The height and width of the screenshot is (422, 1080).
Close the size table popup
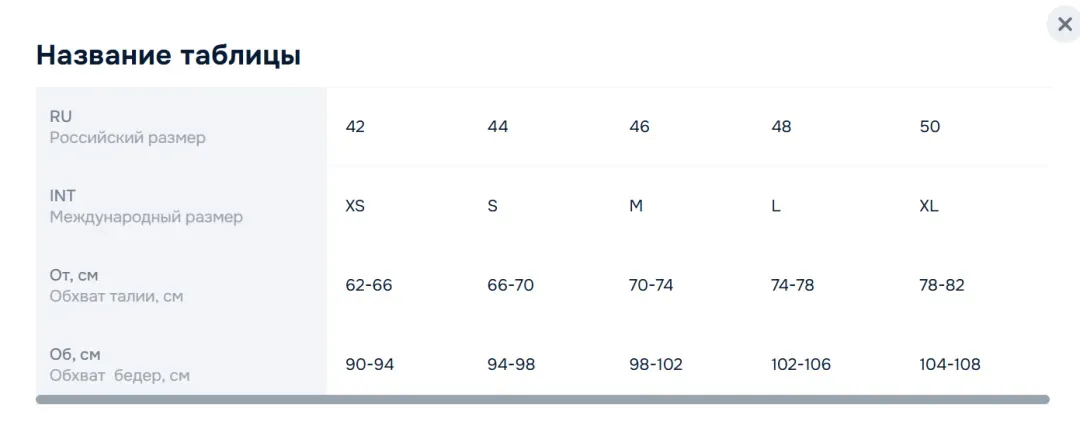(1063, 25)
